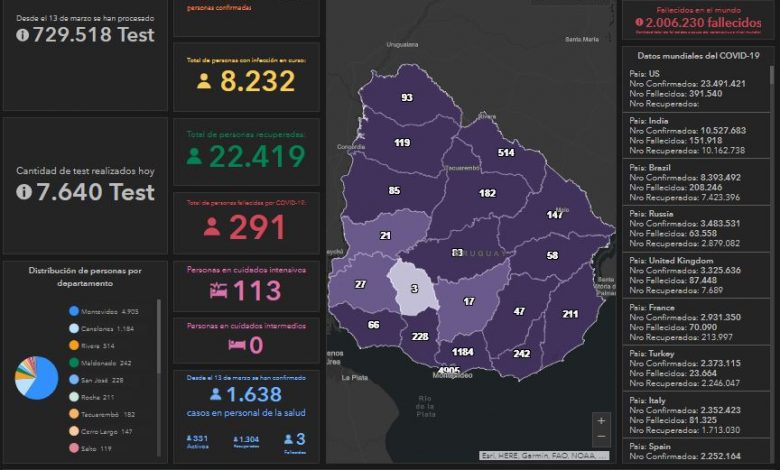The height and width of the screenshot is (470, 780).
Task: Zoom out on the map
Action: pos(600,437)
